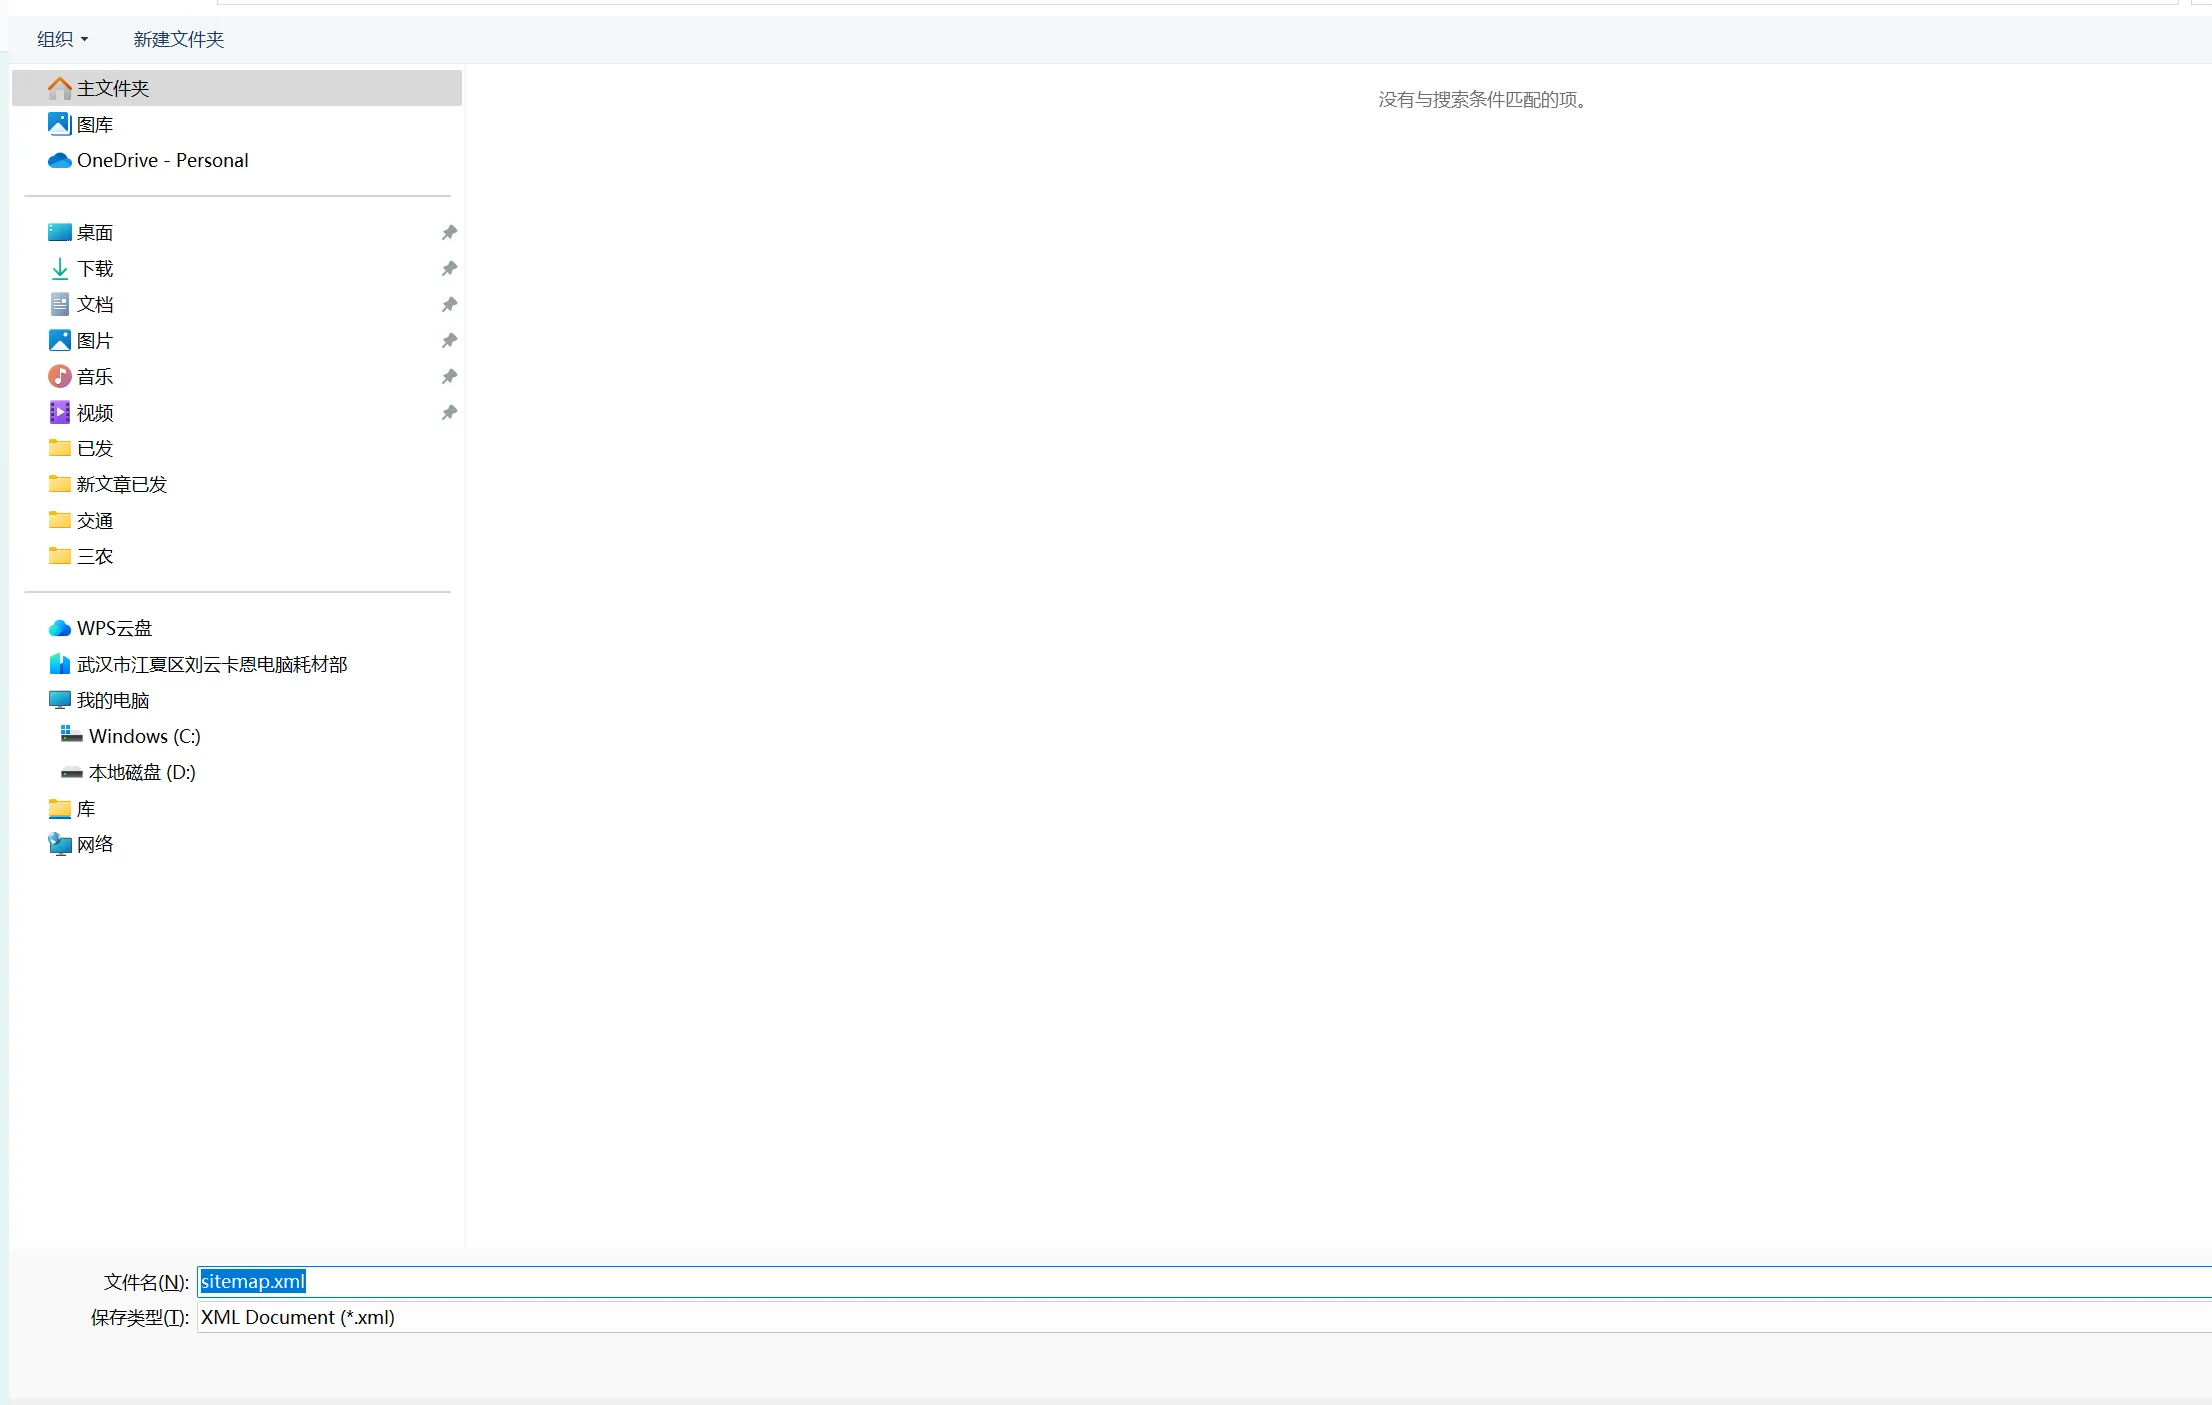2212x1405 pixels.
Task: Select the 音乐 music icon
Action: [60, 376]
